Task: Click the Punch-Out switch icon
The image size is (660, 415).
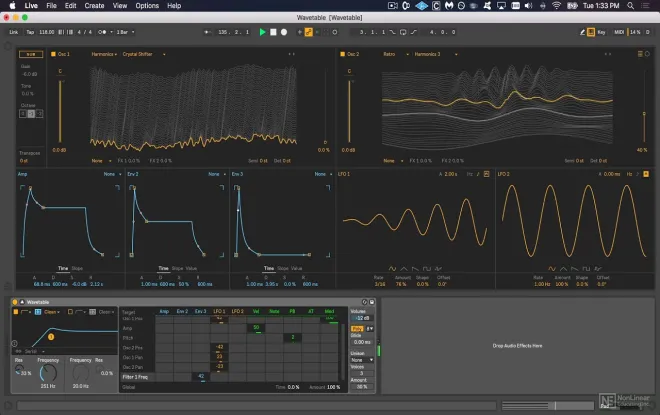Action: pos(414,32)
